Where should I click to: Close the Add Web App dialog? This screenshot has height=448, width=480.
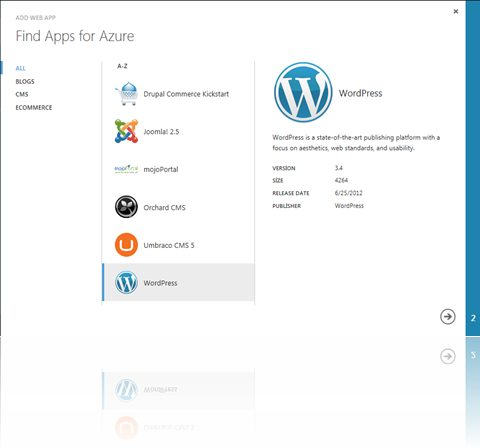(x=456, y=11)
